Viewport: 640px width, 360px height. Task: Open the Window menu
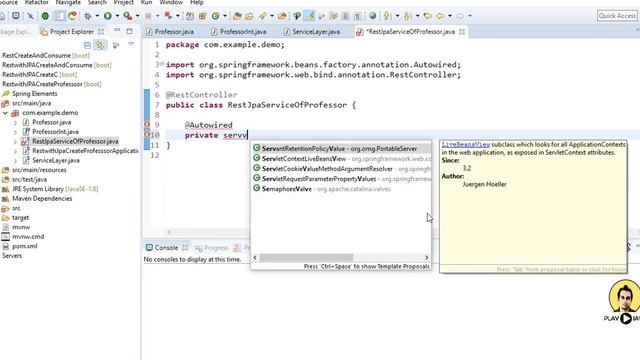coord(171,2)
